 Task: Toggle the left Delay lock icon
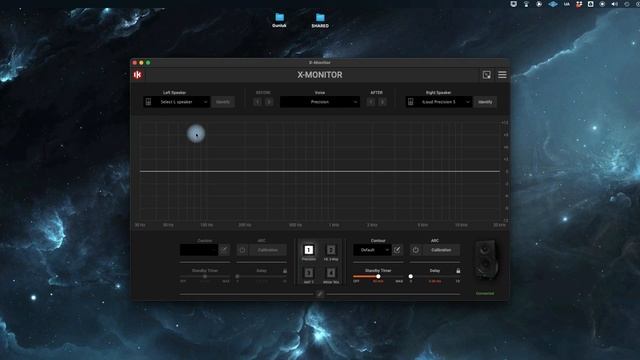tap(285, 271)
